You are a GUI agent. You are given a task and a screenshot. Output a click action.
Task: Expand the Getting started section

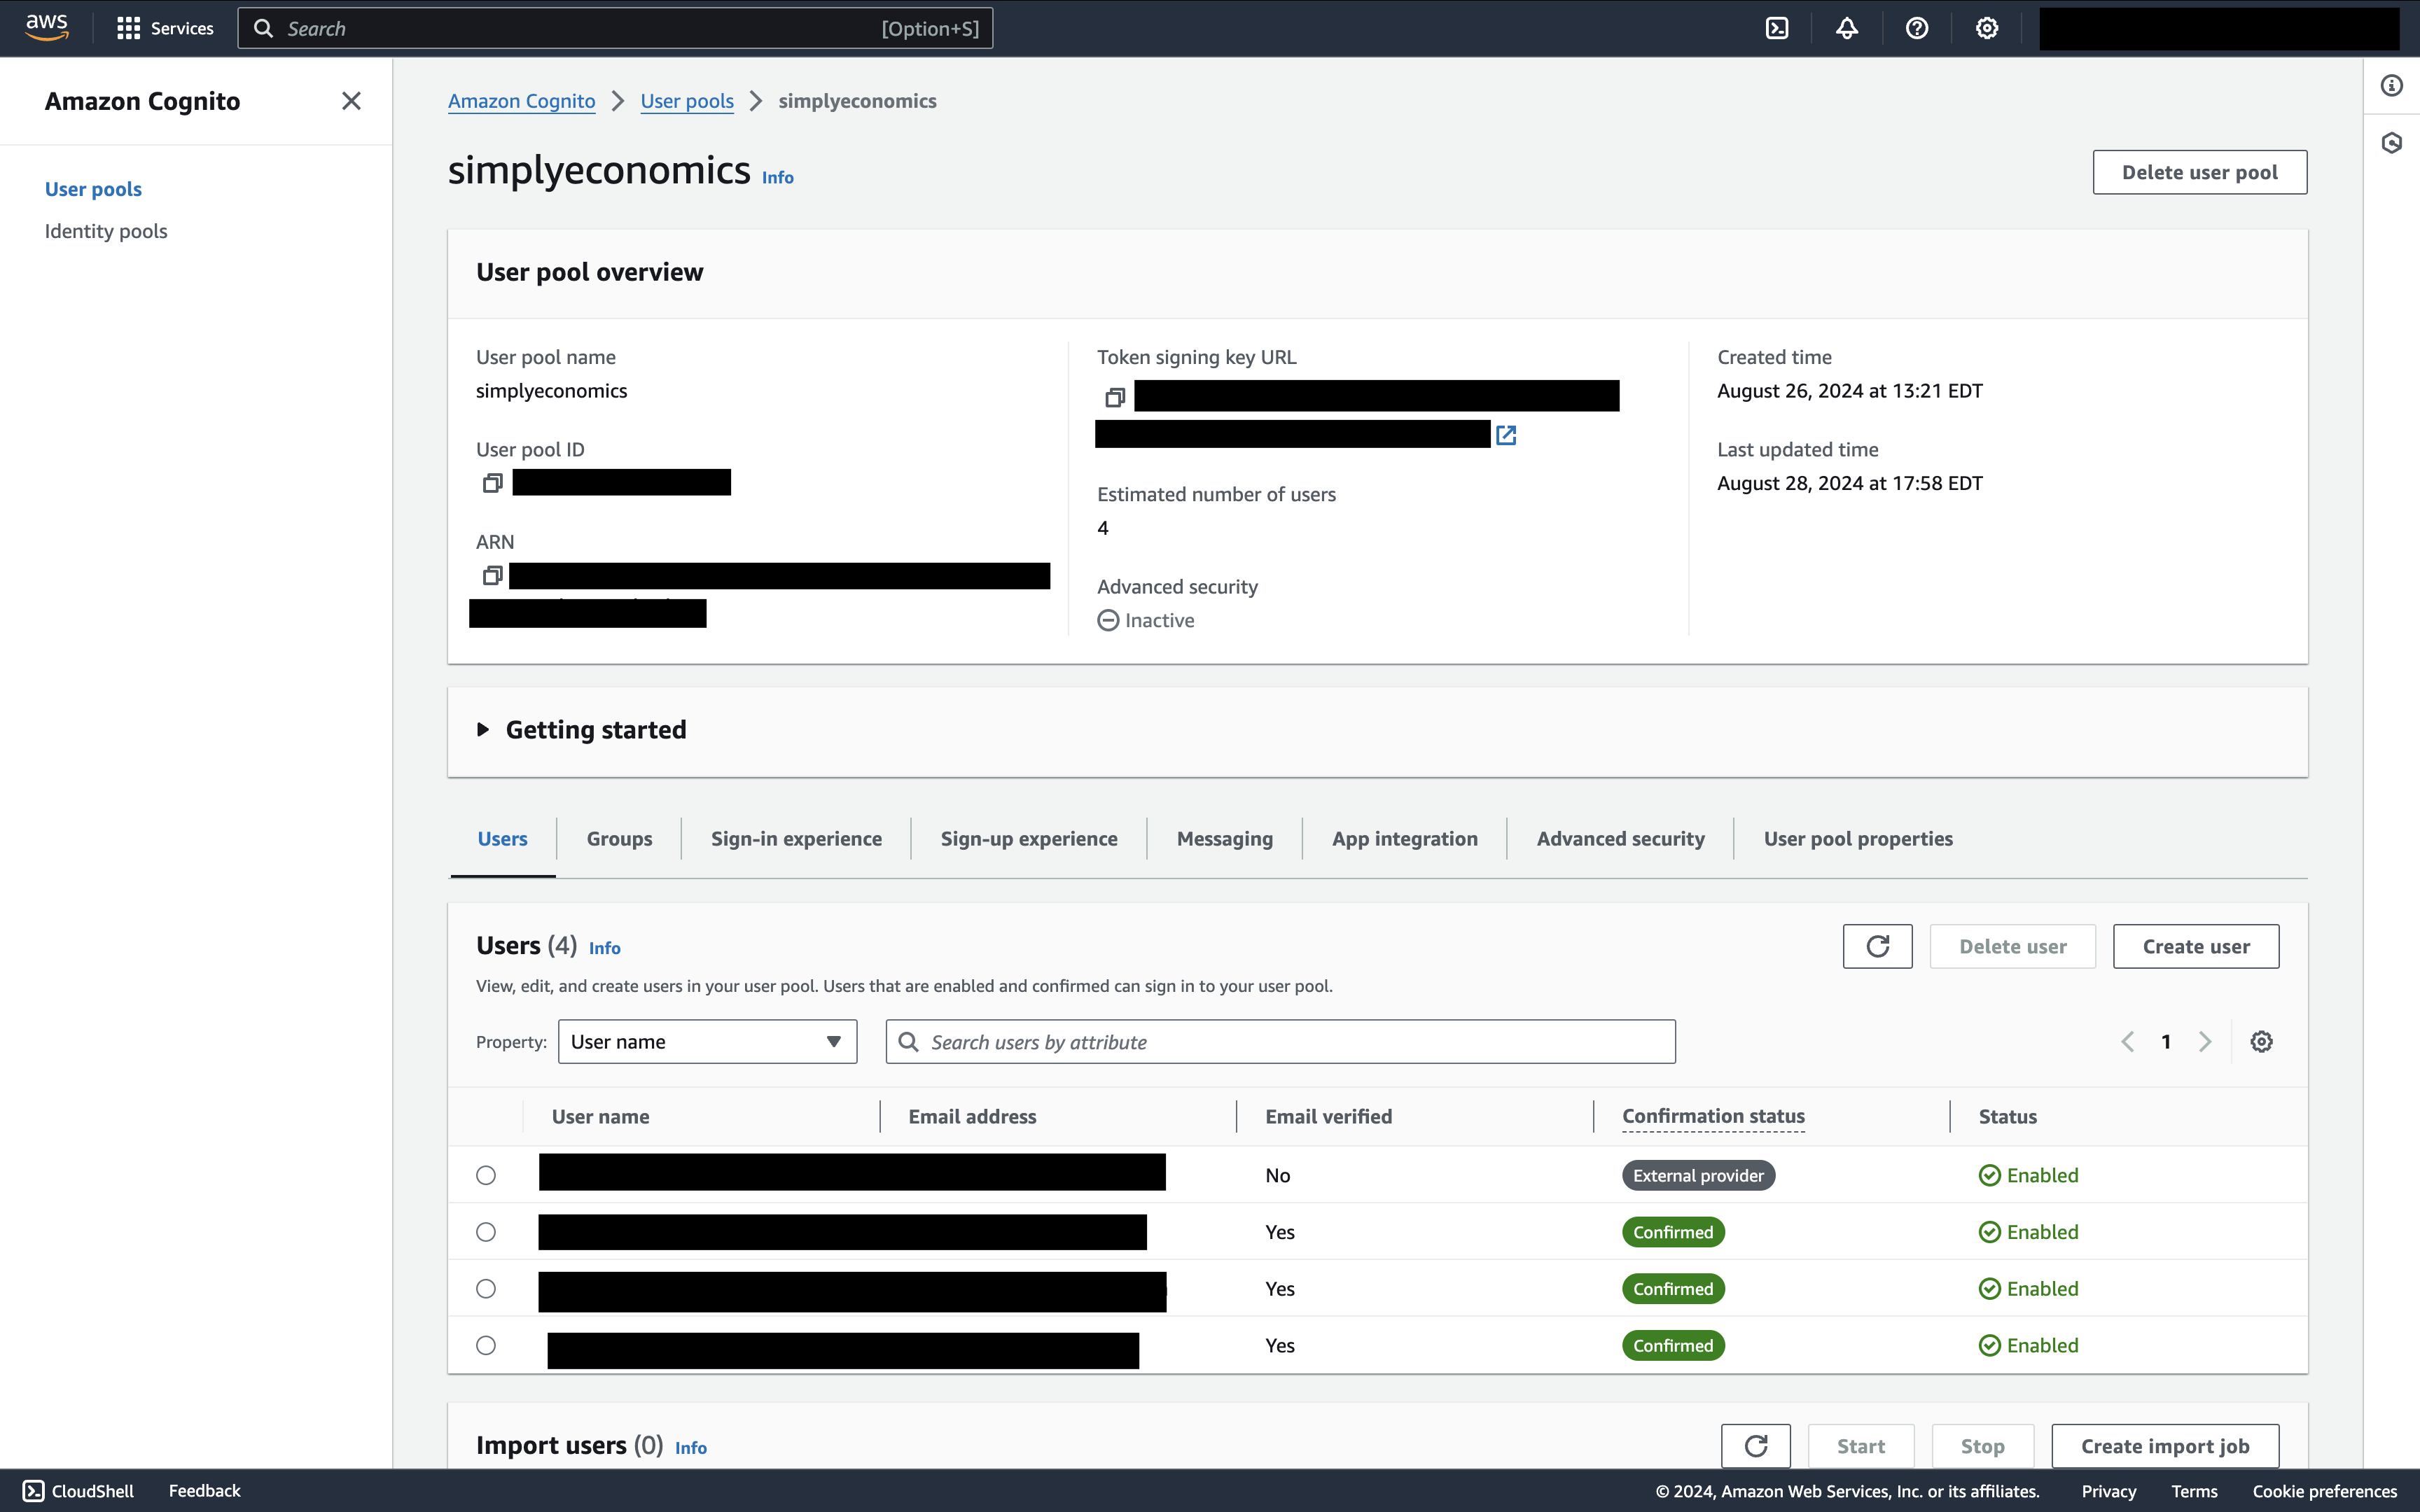[483, 730]
